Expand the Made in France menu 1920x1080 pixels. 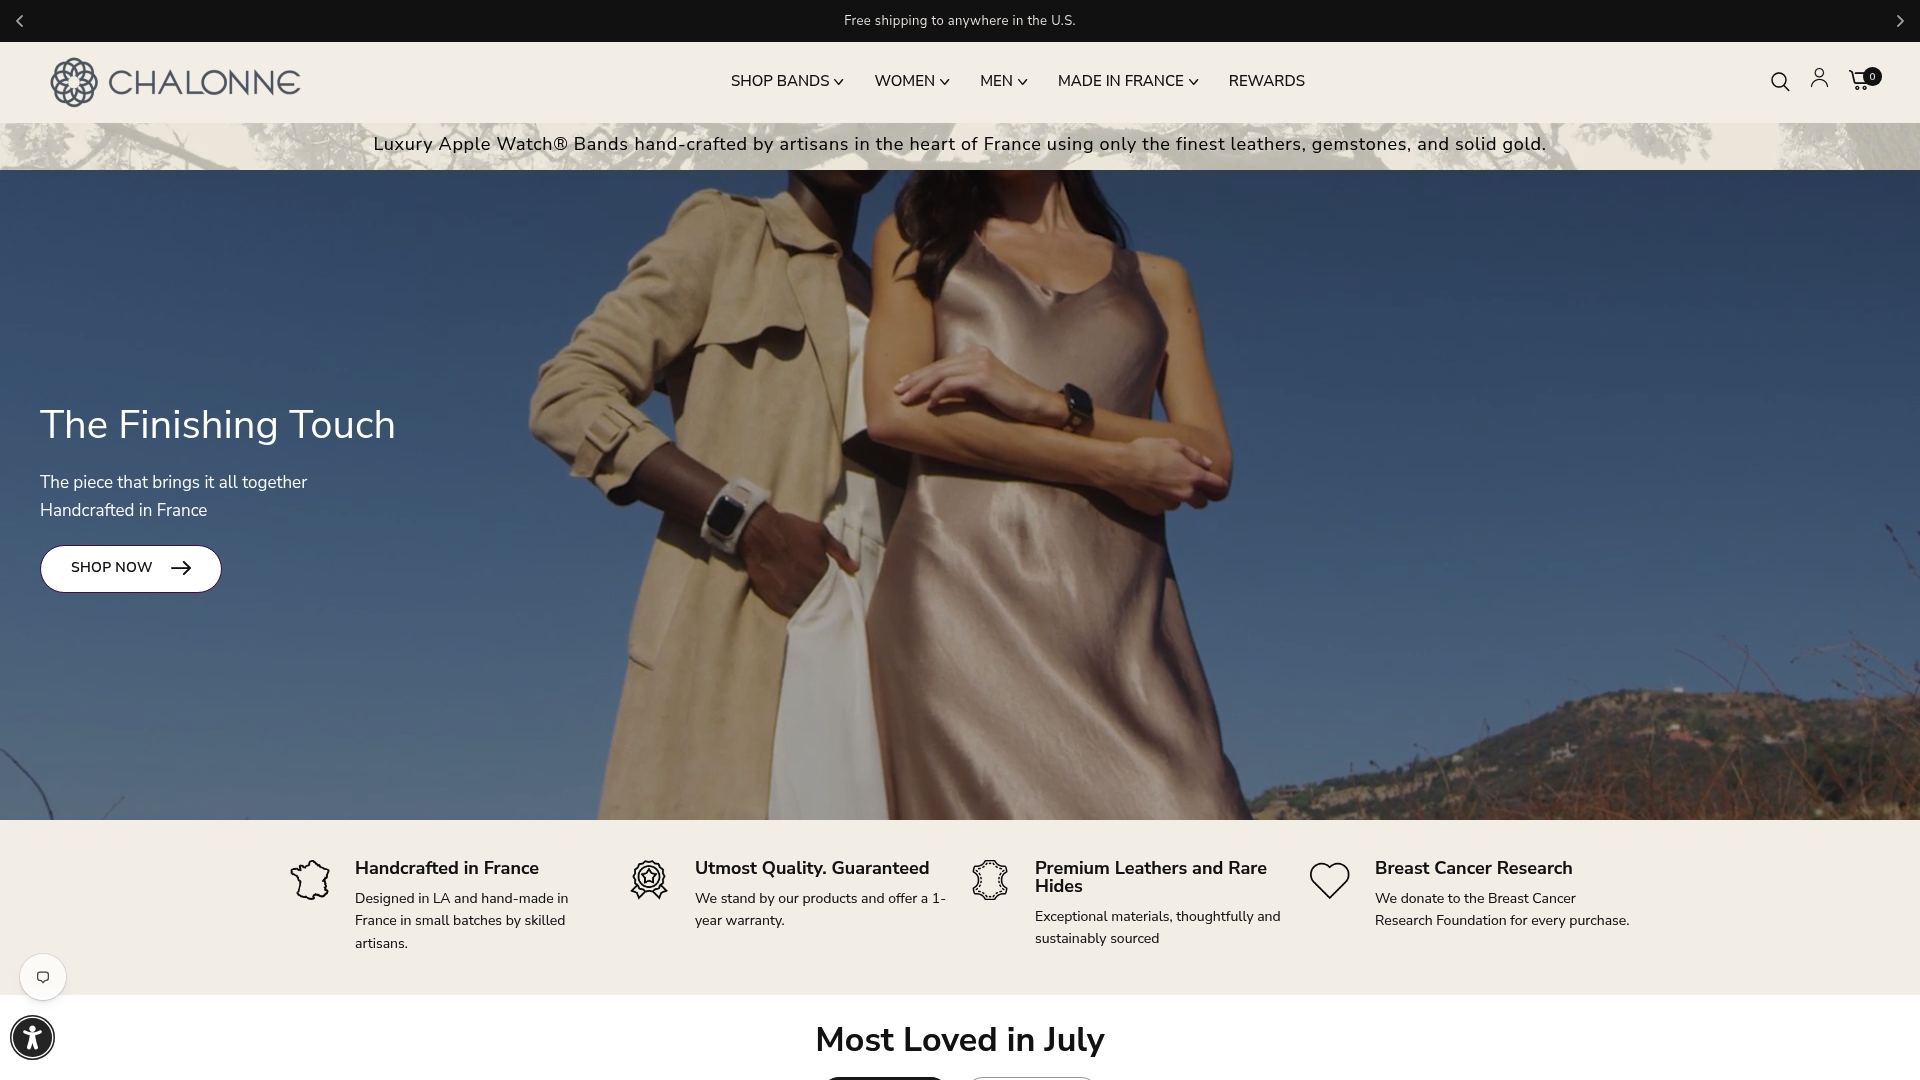1128,81
